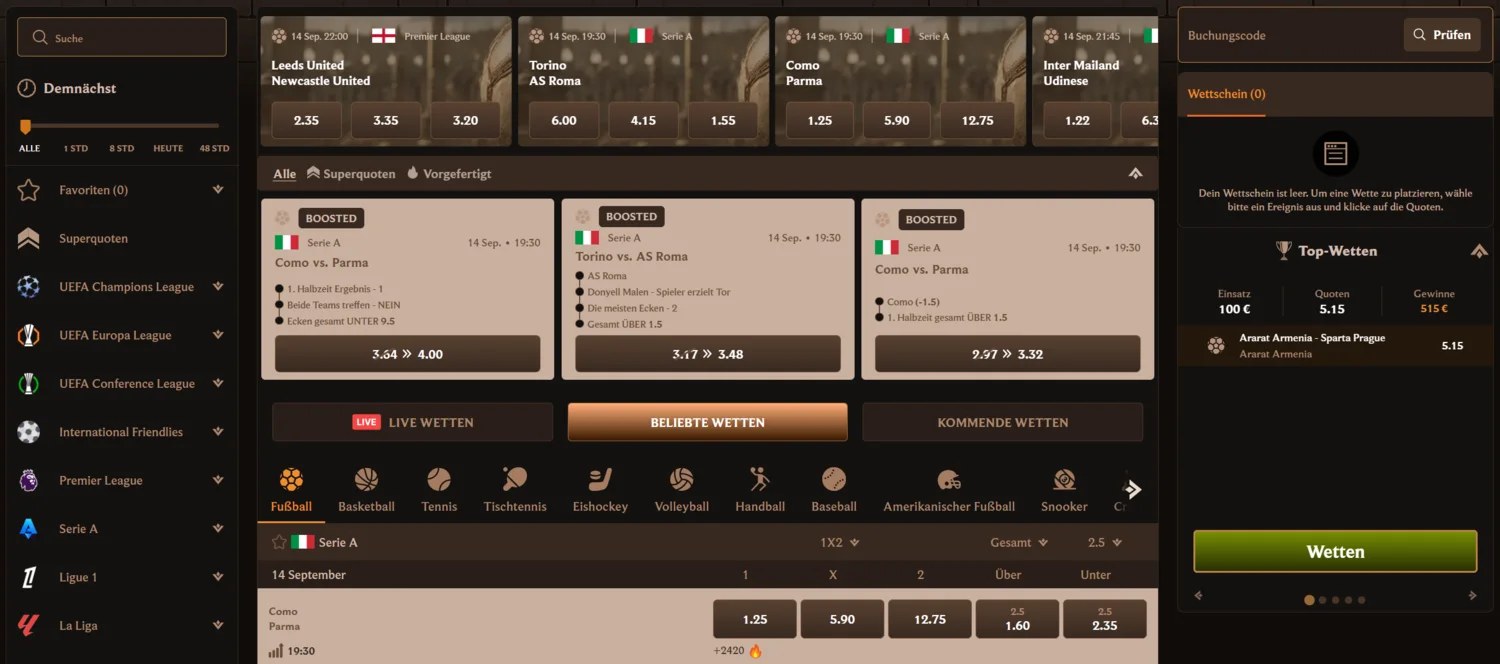Image resolution: width=1500 pixels, height=664 pixels.
Task: Select the Amerikanischer Fußball helmet icon
Action: [949, 479]
